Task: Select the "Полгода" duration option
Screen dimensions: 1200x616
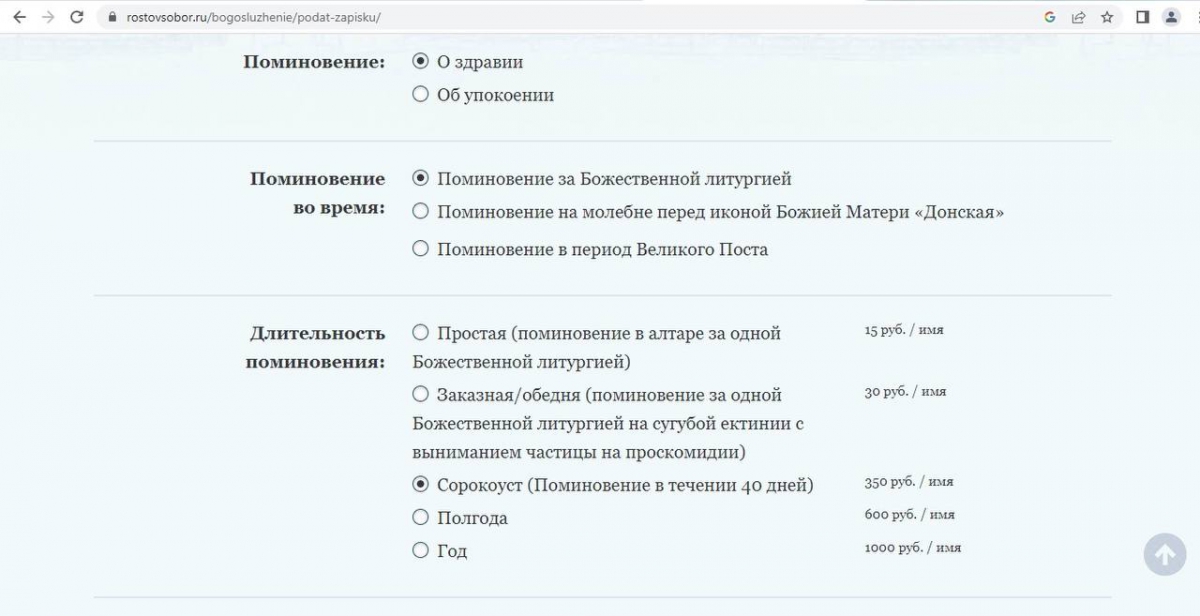Action: (x=421, y=517)
